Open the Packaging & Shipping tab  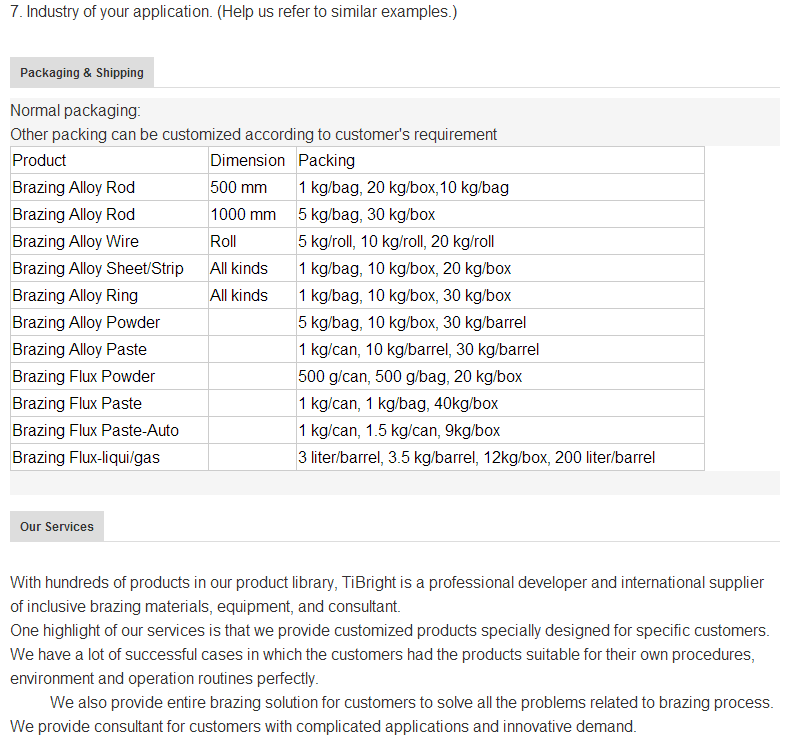pyautogui.click(x=82, y=72)
